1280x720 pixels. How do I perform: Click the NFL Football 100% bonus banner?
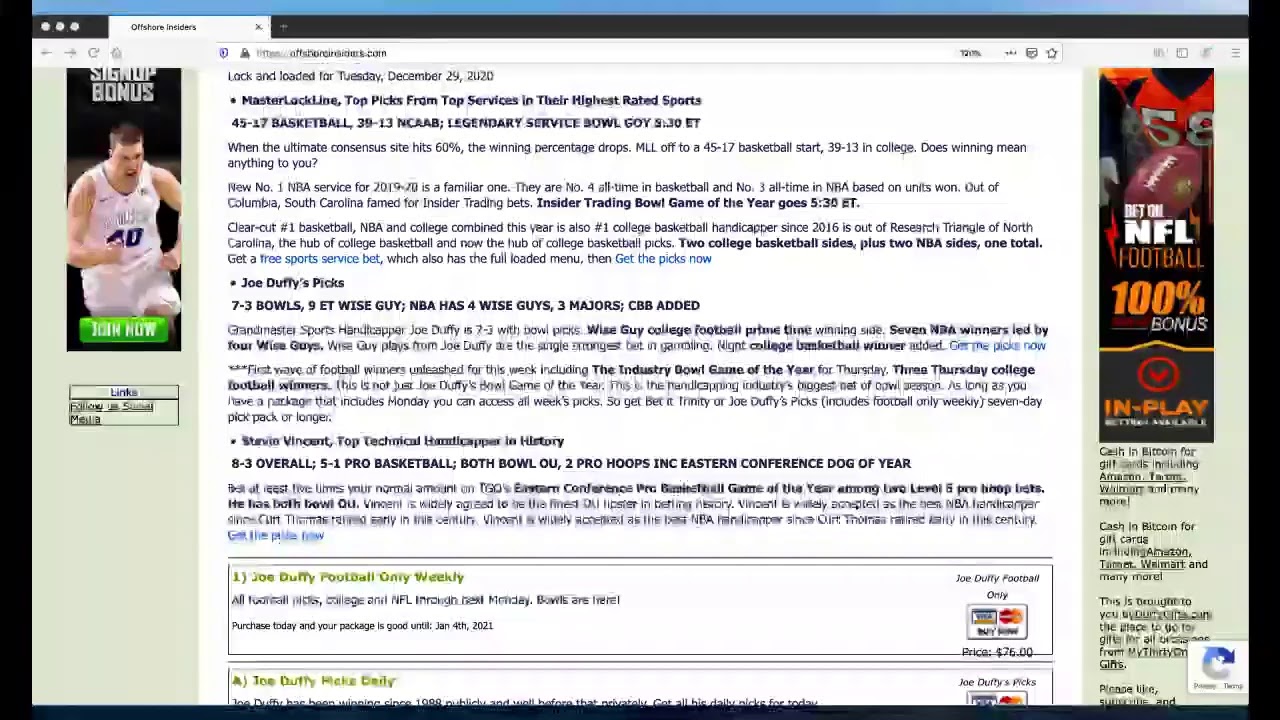pyautogui.click(x=1156, y=205)
